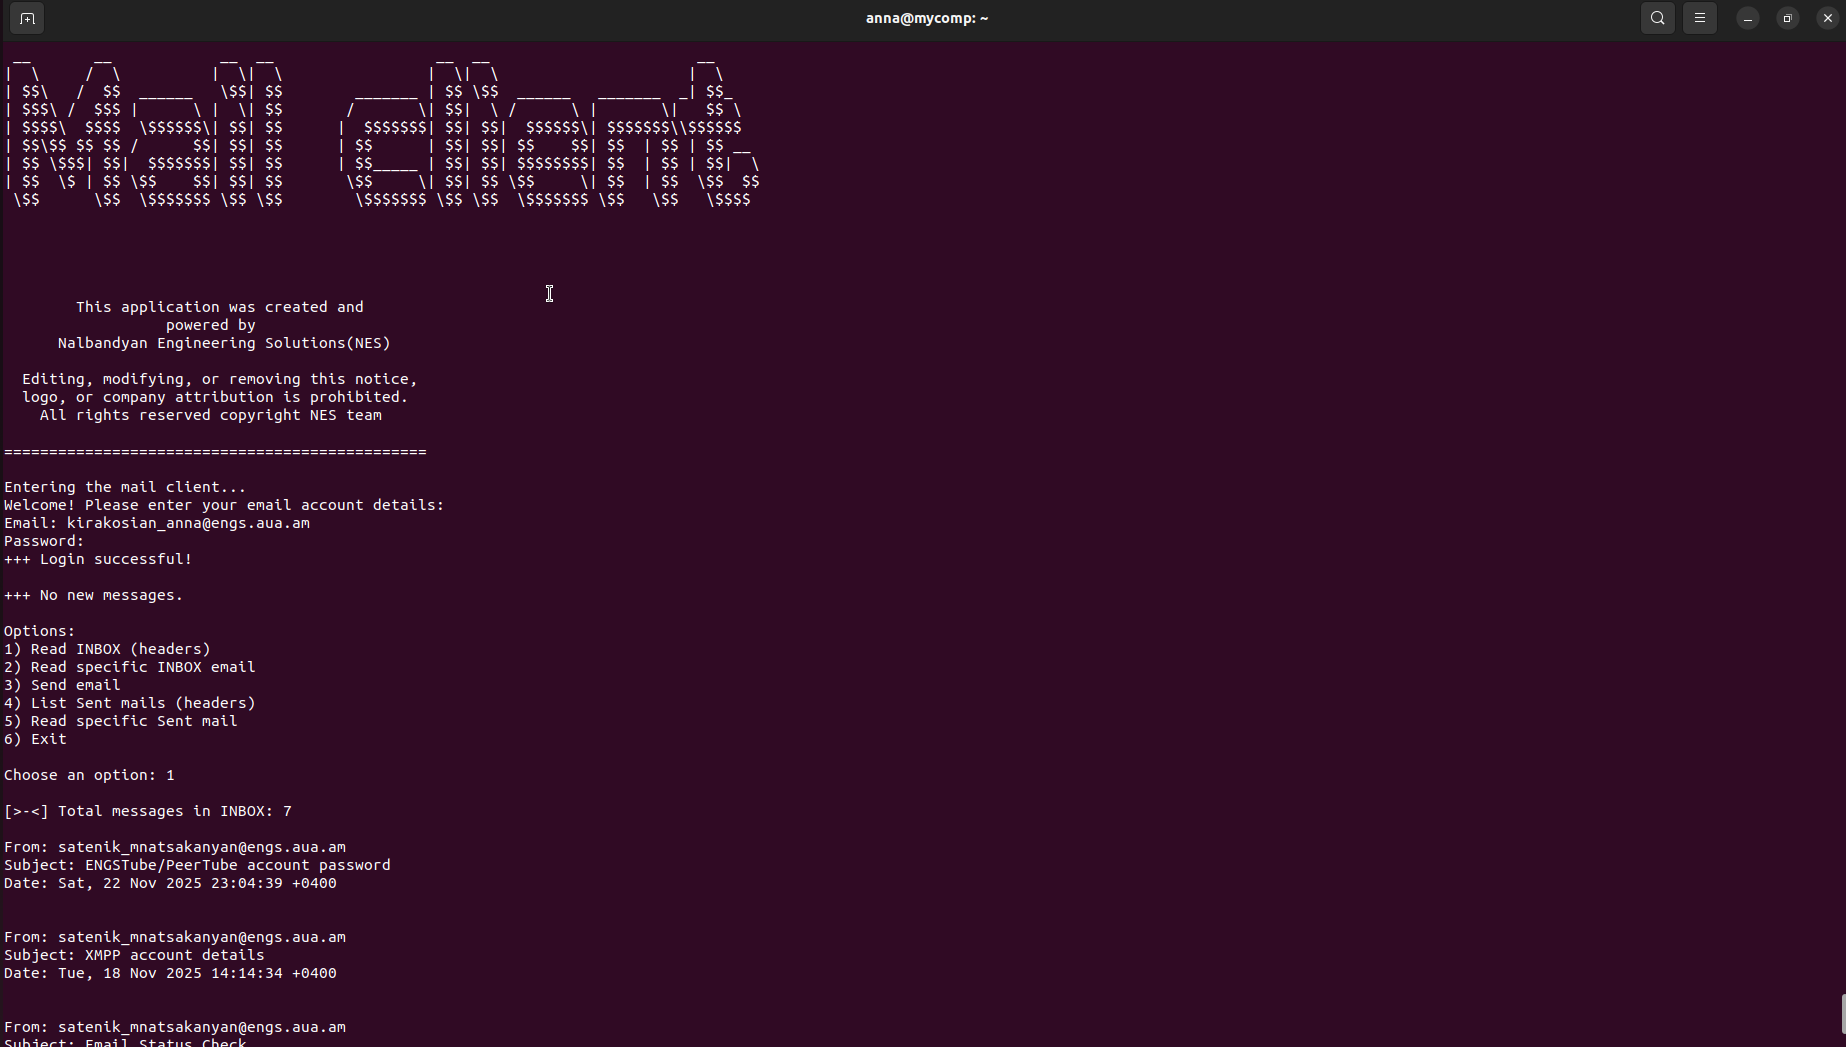Click 'Welcome! Please enter your email account details:'
Viewport: 1846px width, 1047px height.
click(x=224, y=506)
